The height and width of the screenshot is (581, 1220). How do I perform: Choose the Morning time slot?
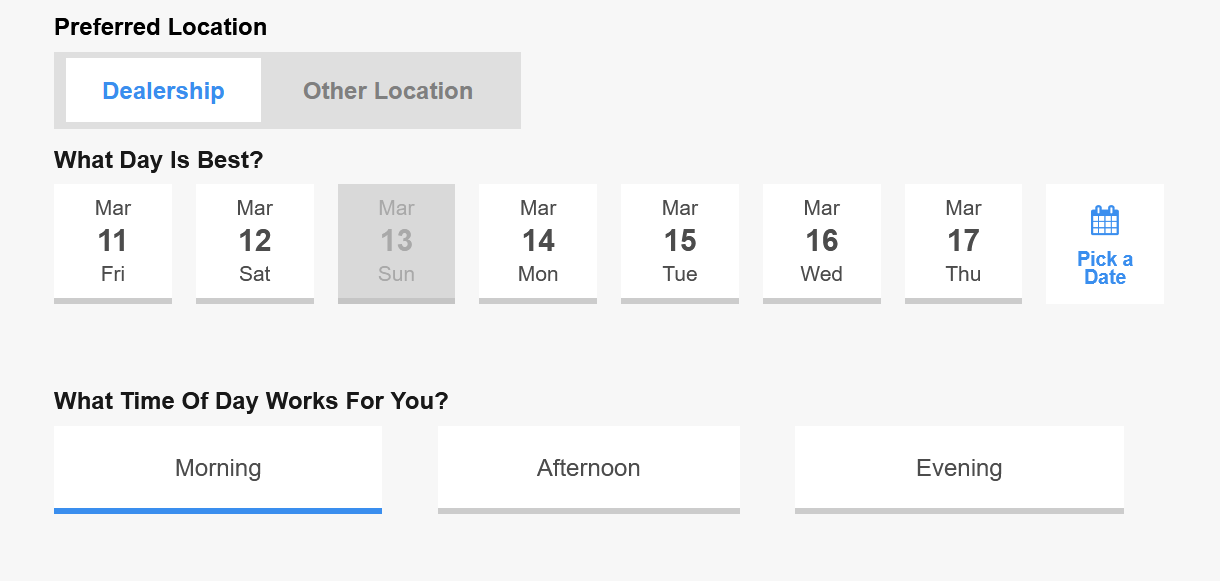point(218,468)
